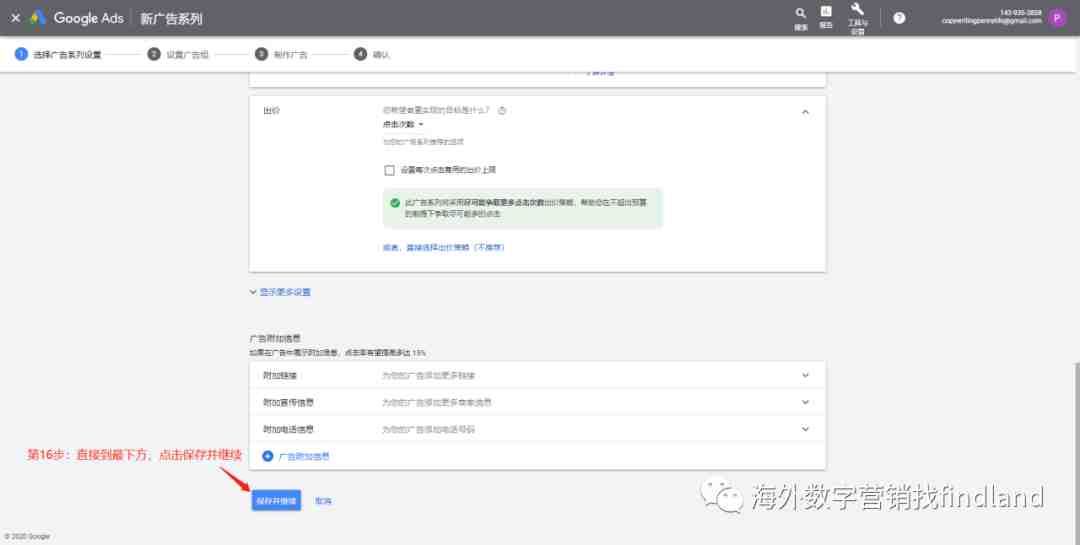Go to step 1 campaign settings
The image size is (1080, 545).
pyautogui.click(x=58, y=54)
